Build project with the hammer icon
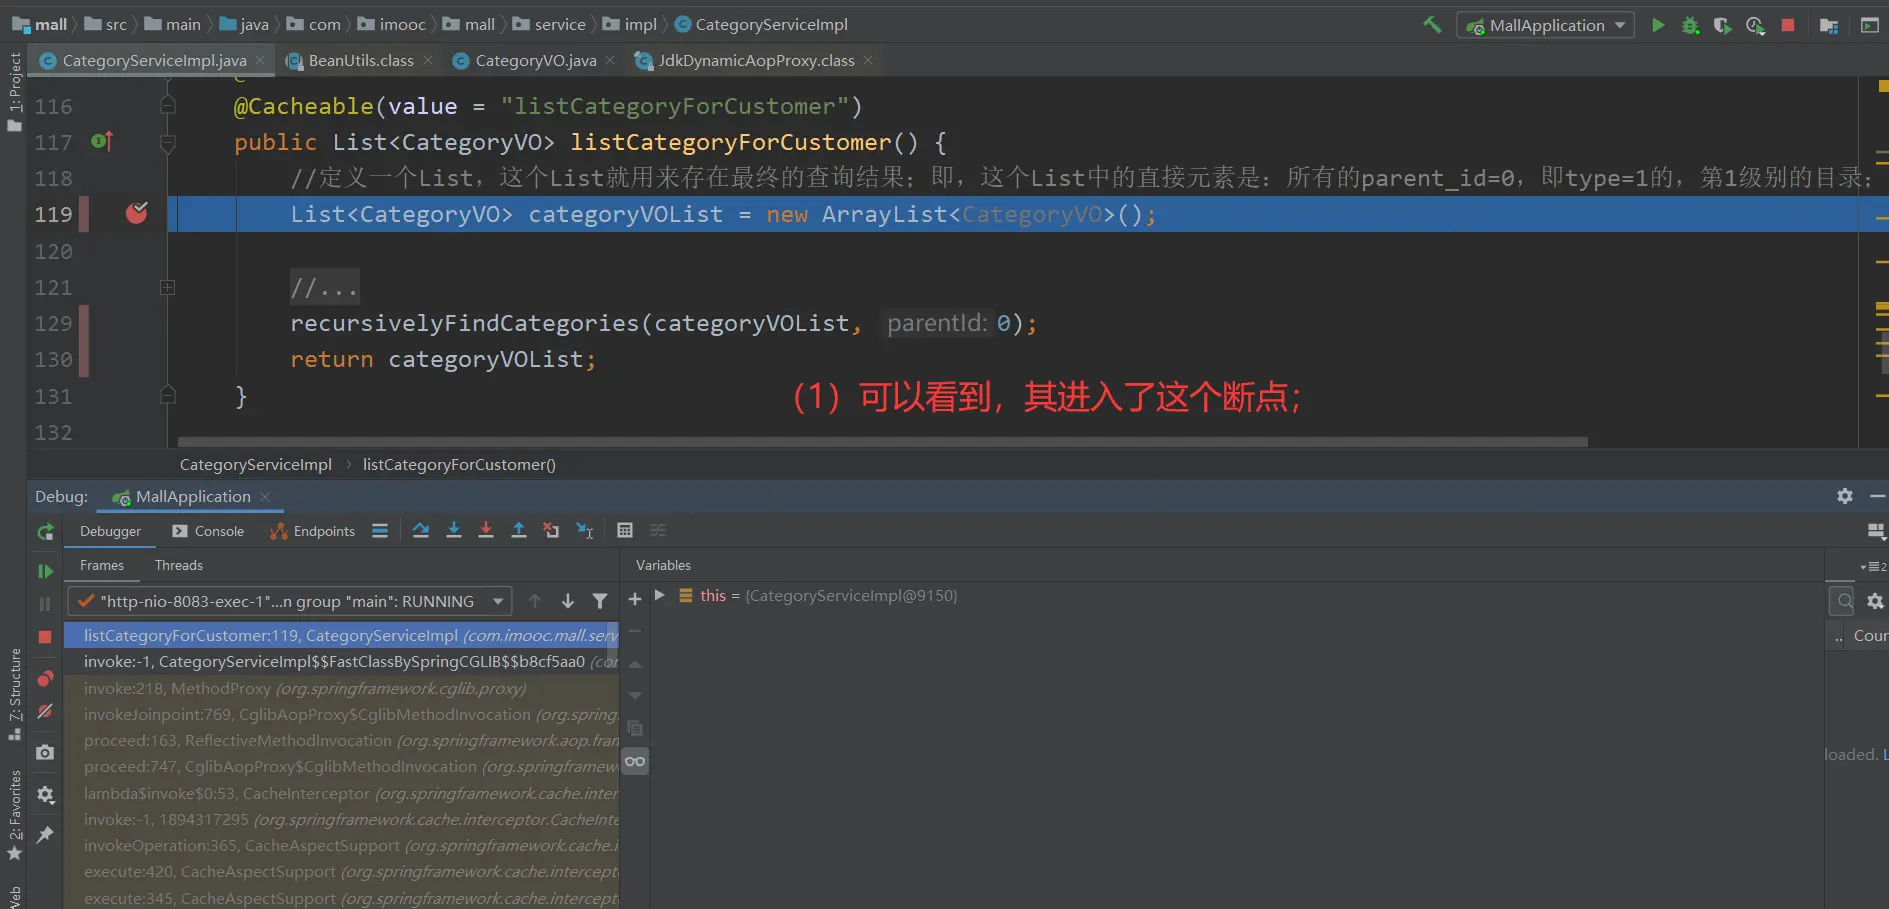This screenshot has width=1889, height=909. [1432, 25]
